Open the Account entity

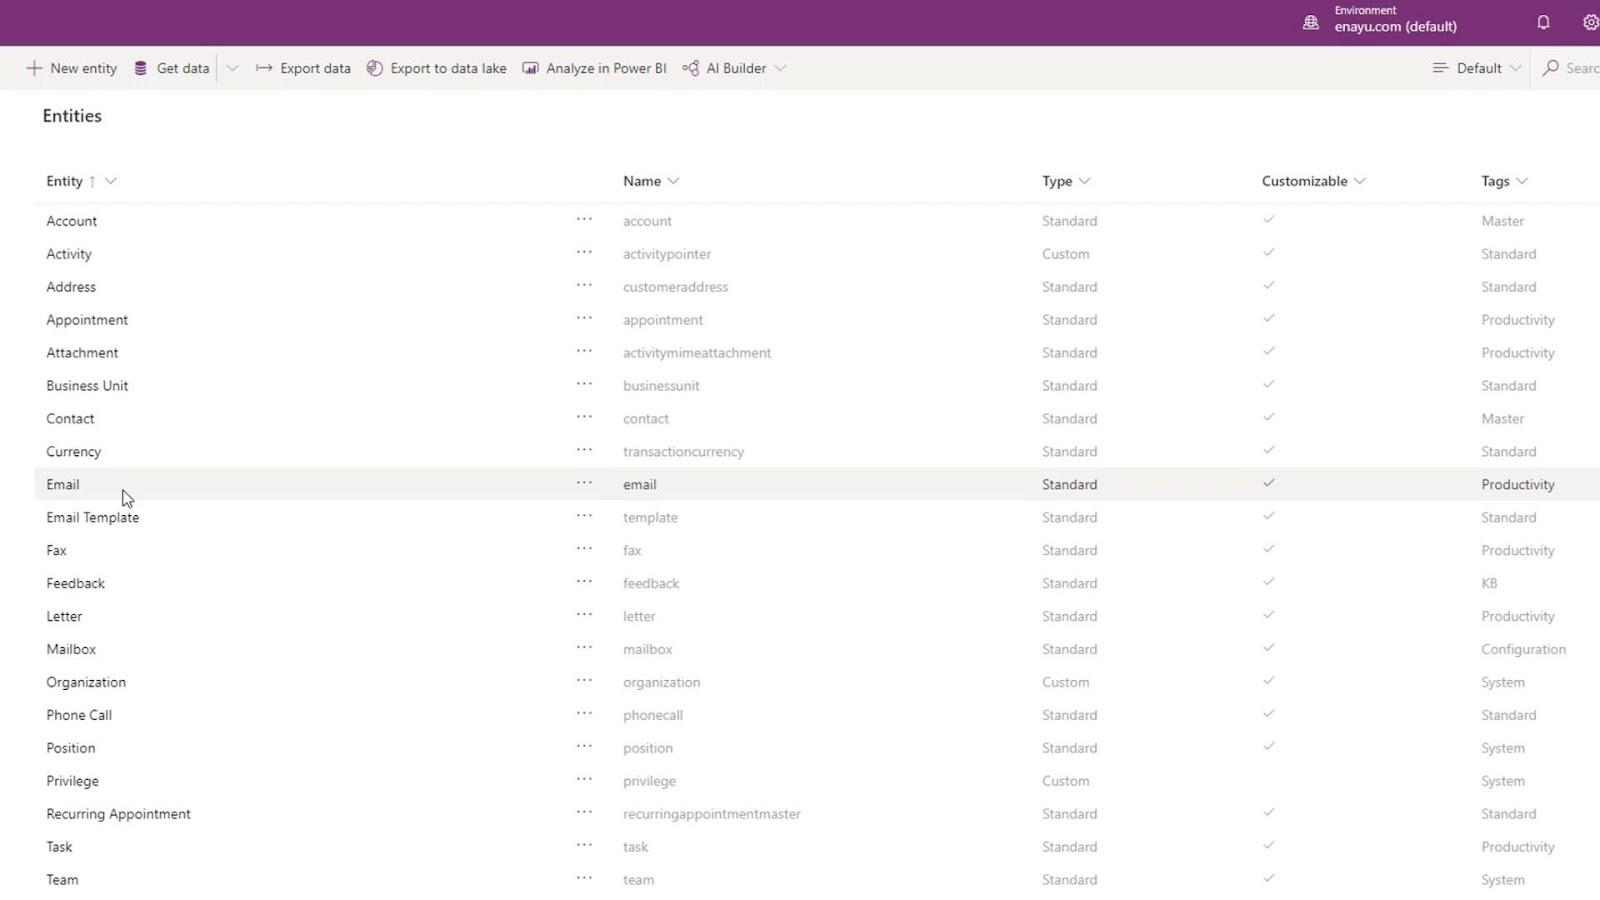tap(71, 221)
